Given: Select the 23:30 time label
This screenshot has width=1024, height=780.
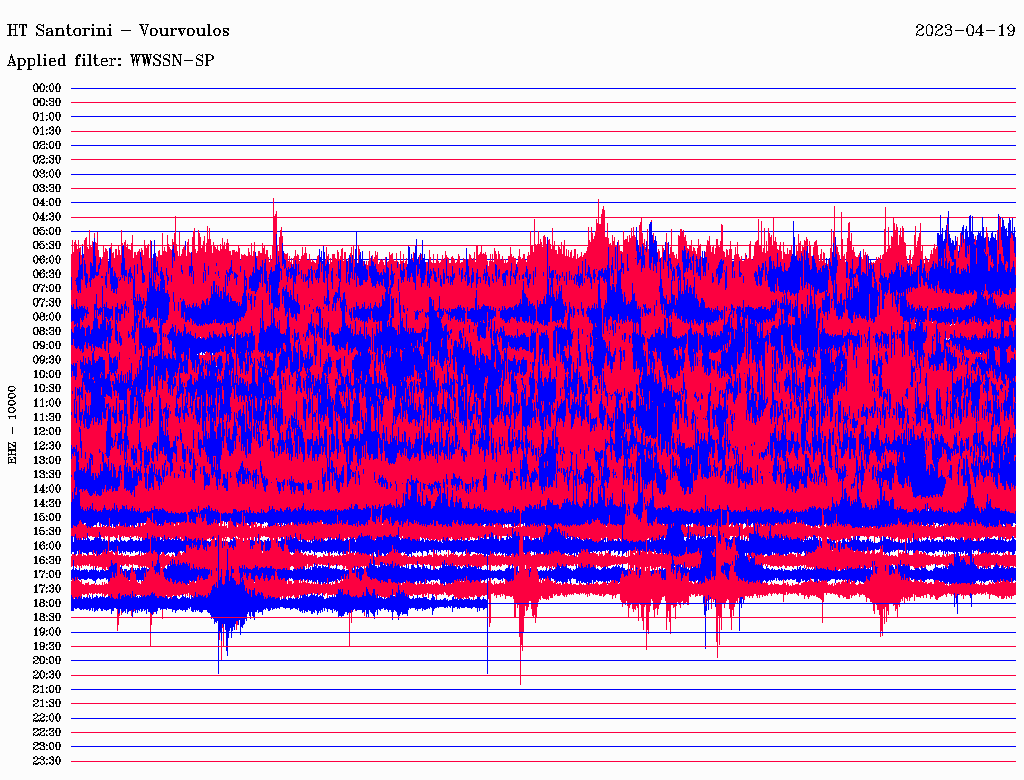Looking at the screenshot, I should coord(47,761).
